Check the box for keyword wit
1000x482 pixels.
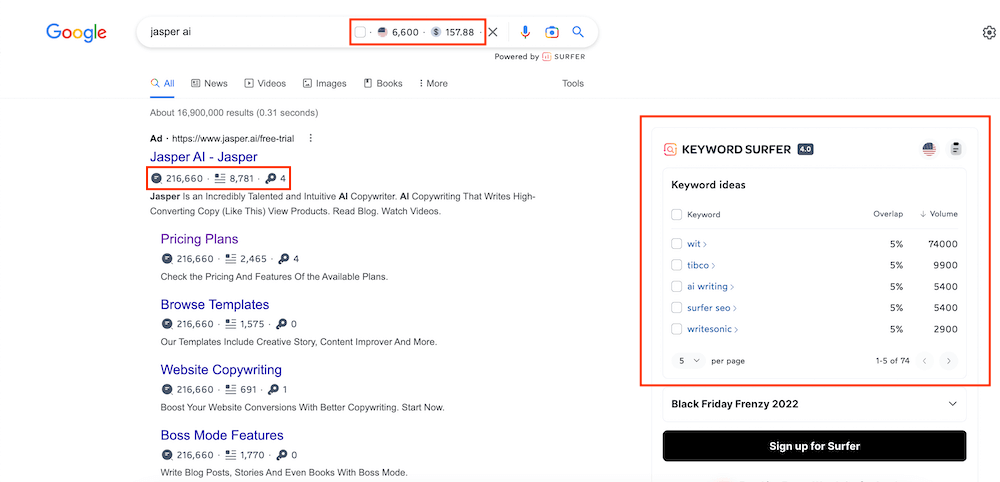677,244
